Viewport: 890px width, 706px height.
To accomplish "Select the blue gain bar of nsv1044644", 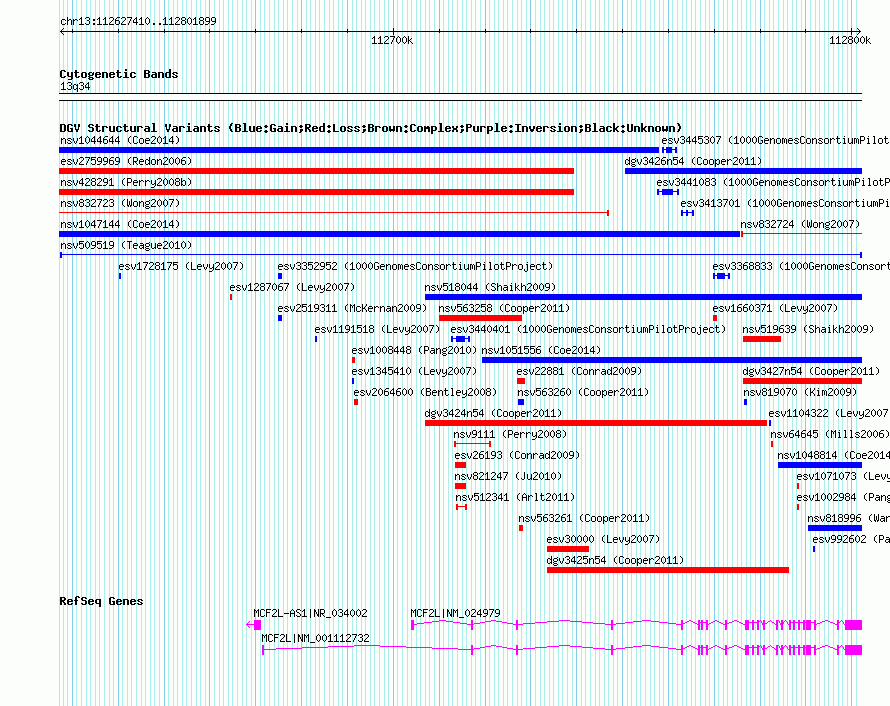I will point(359,150).
